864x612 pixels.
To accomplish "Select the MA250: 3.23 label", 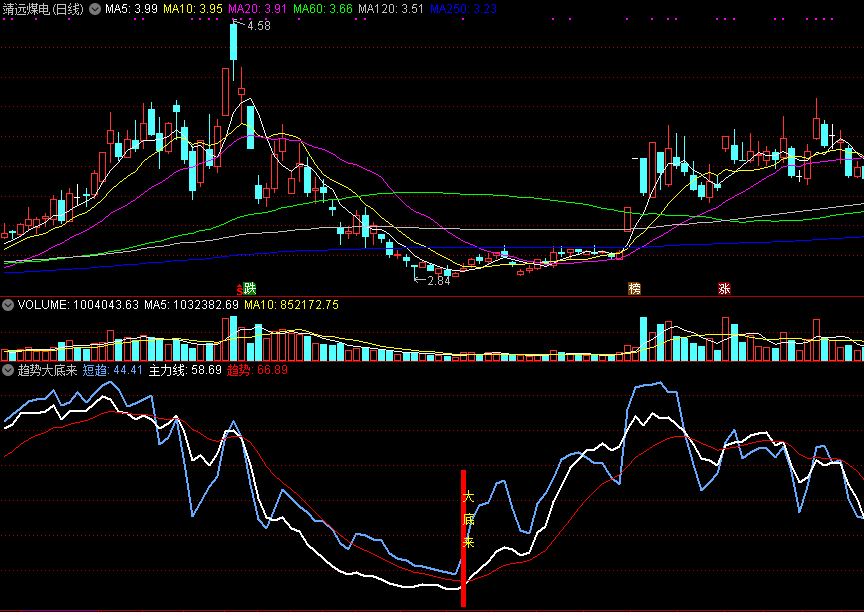I will (x=463, y=9).
